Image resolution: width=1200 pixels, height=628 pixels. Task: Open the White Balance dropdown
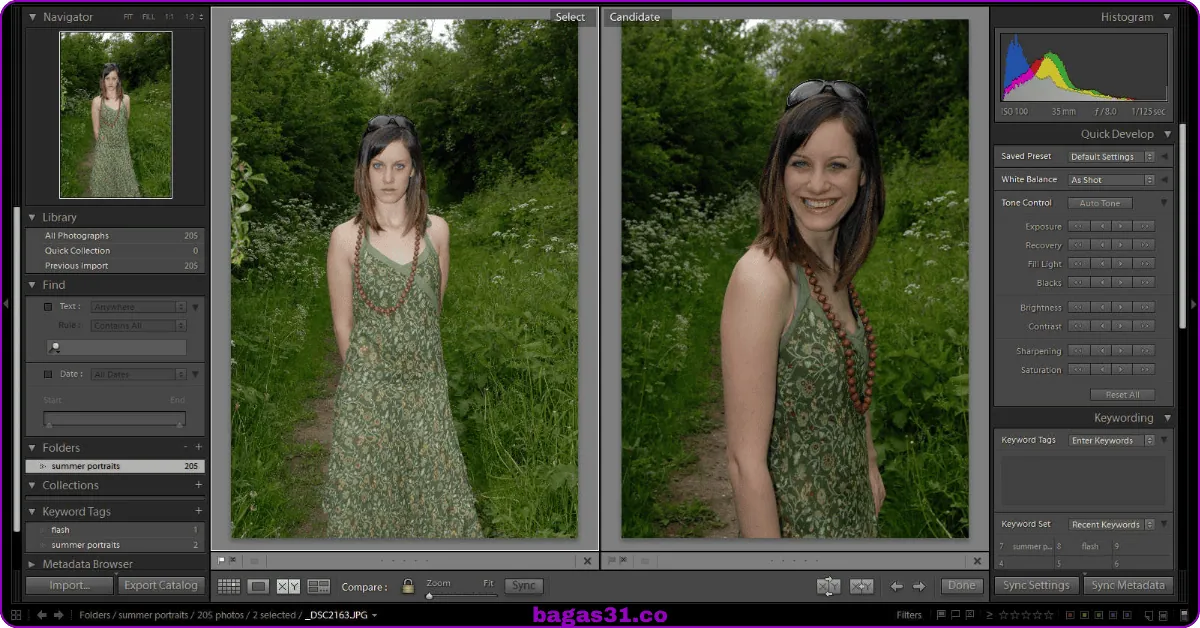[1111, 180]
